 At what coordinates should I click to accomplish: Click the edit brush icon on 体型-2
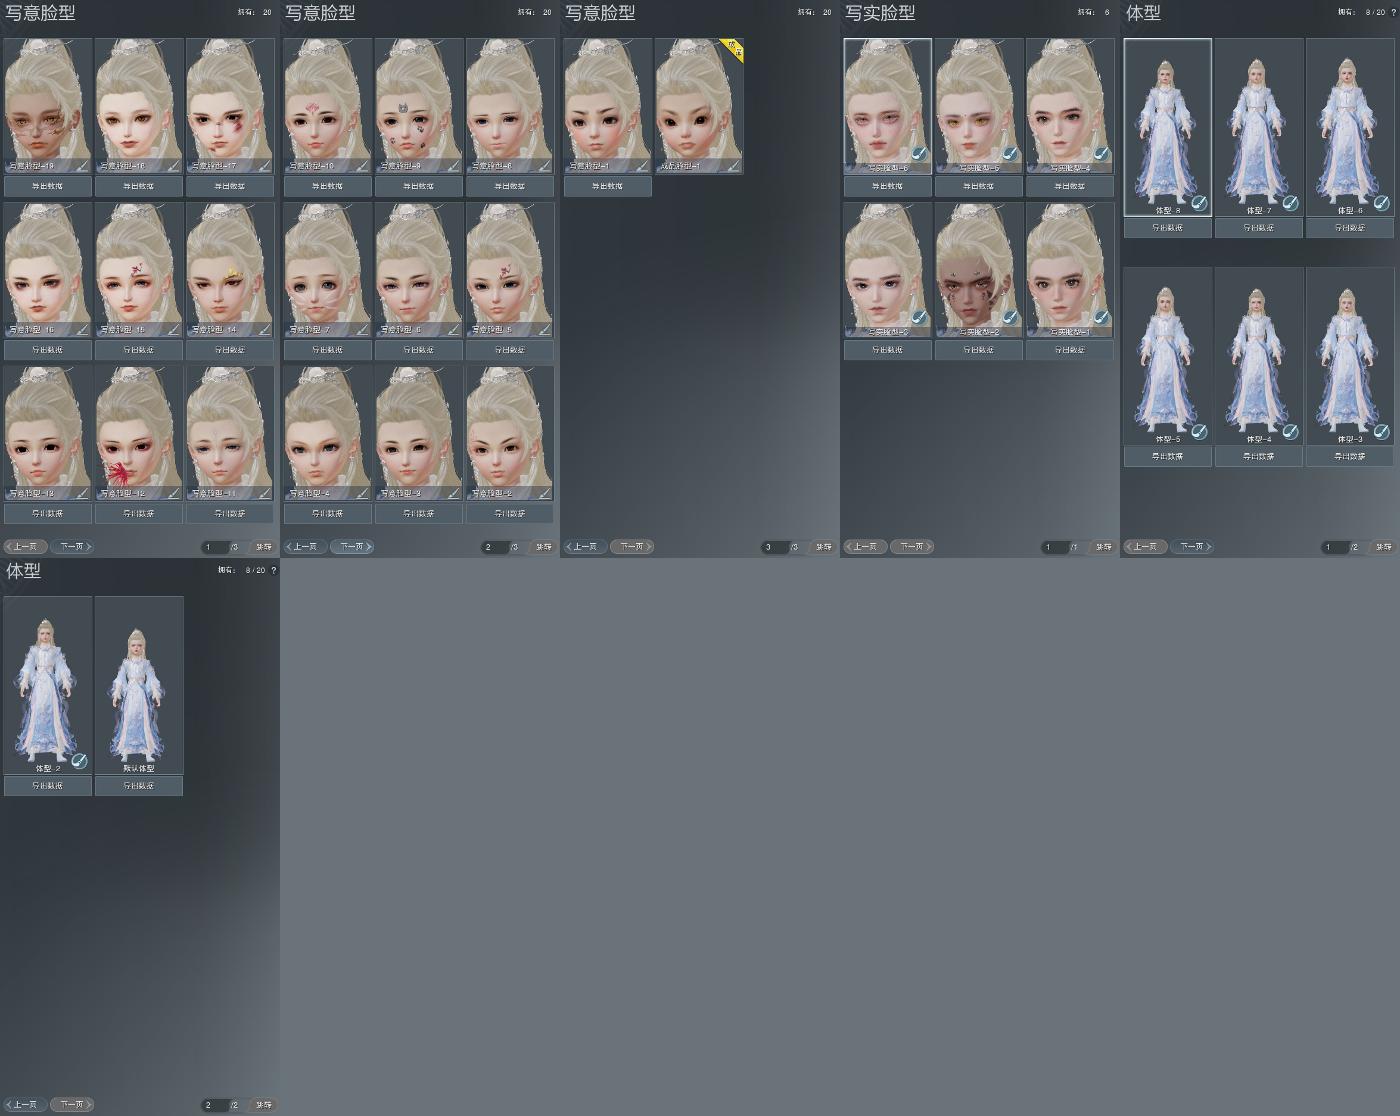pos(79,761)
